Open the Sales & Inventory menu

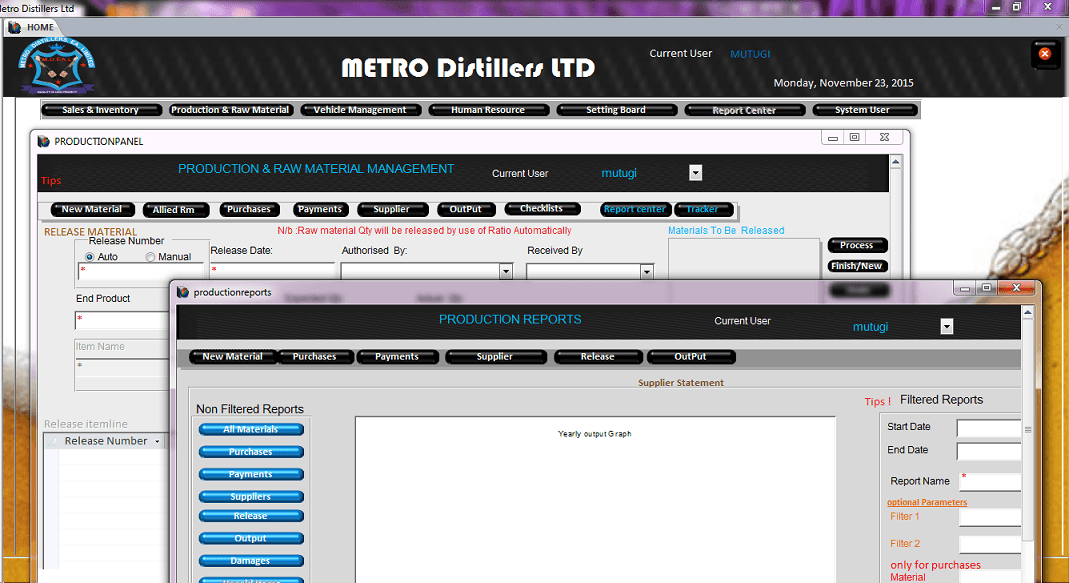(x=101, y=110)
